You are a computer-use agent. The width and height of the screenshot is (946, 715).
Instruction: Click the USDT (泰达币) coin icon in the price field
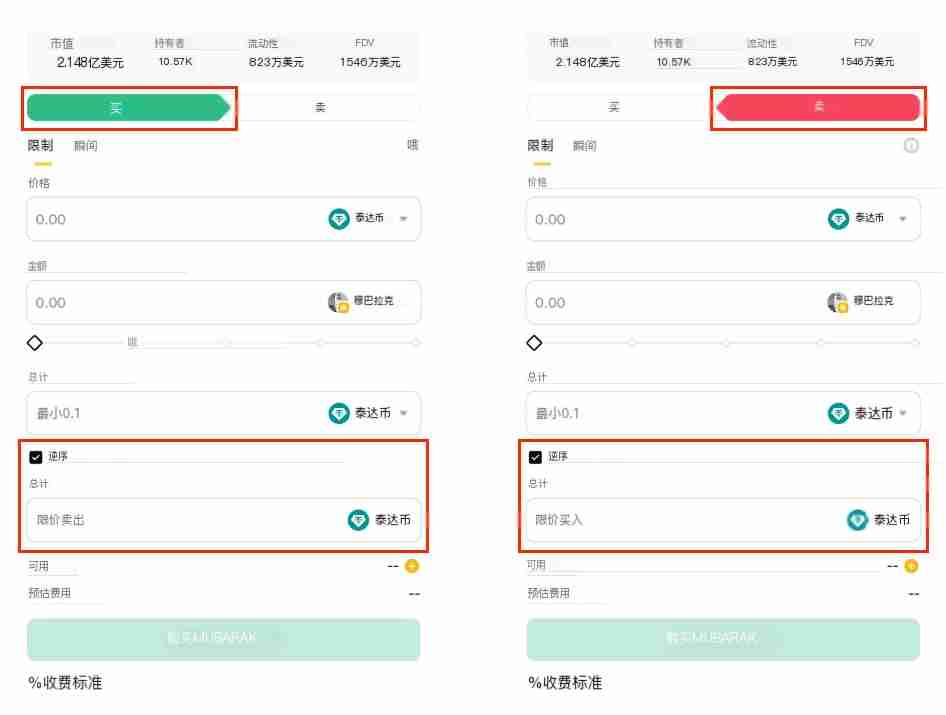(339, 219)
